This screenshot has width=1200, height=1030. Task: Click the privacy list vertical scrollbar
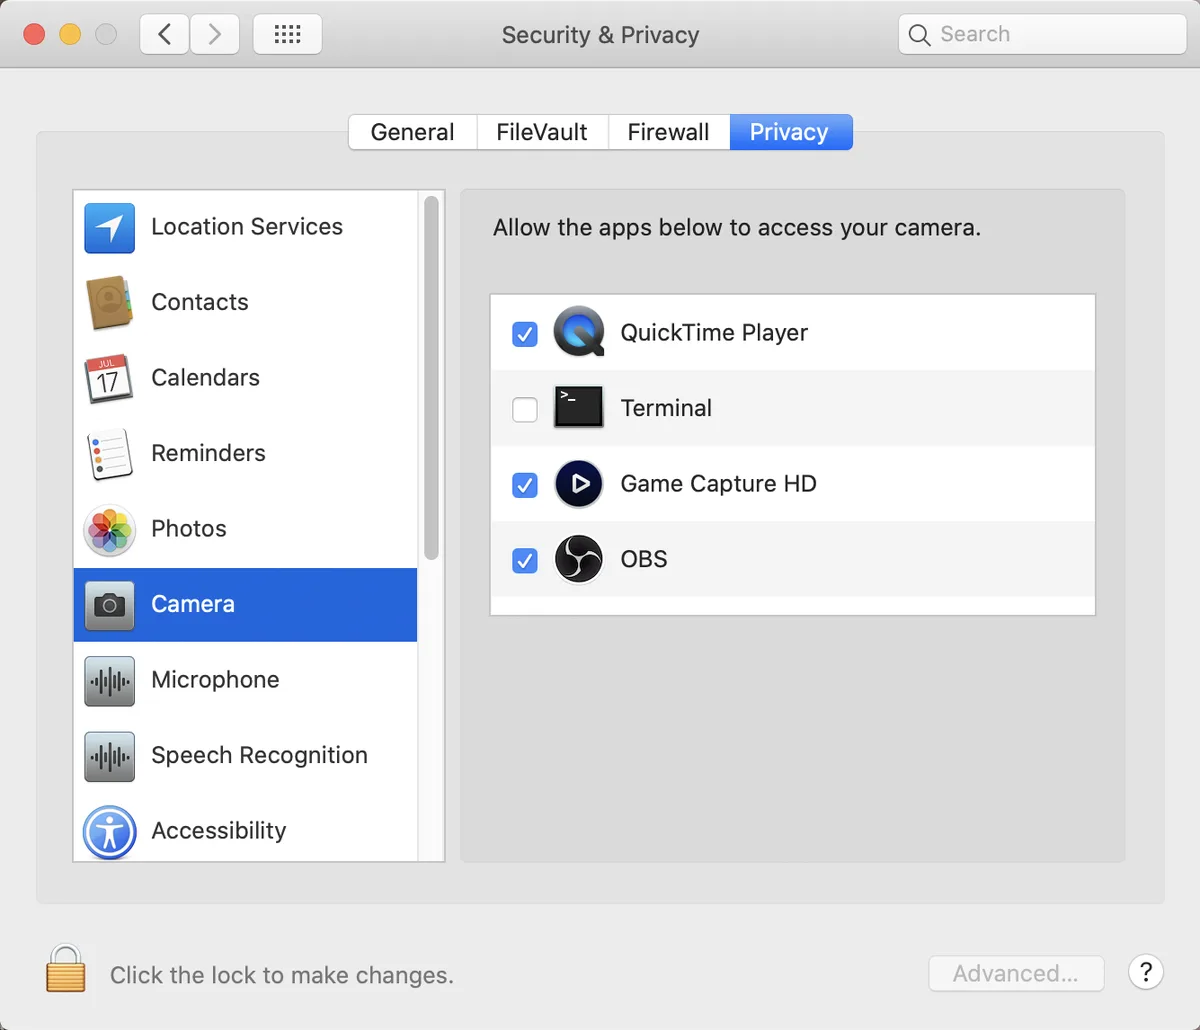pos(431,378)
